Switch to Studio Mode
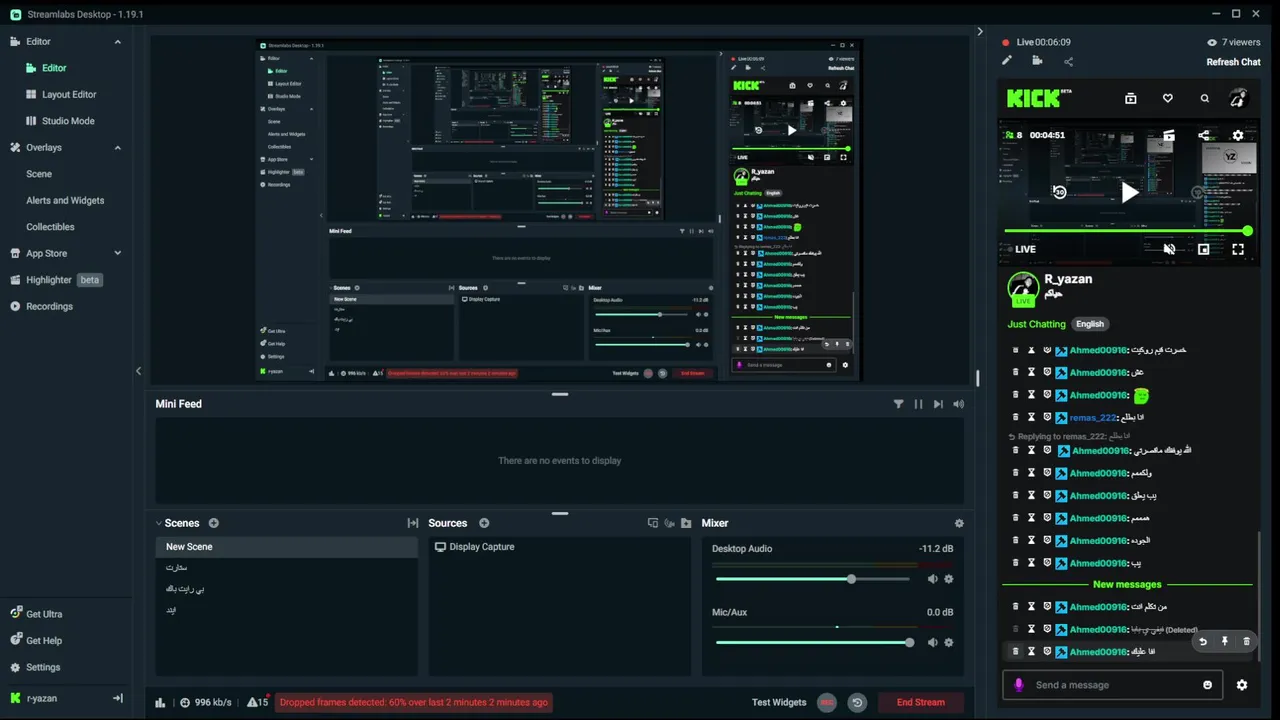The height and width of the screenshot is (720, 1280). [x=68, y=121]
